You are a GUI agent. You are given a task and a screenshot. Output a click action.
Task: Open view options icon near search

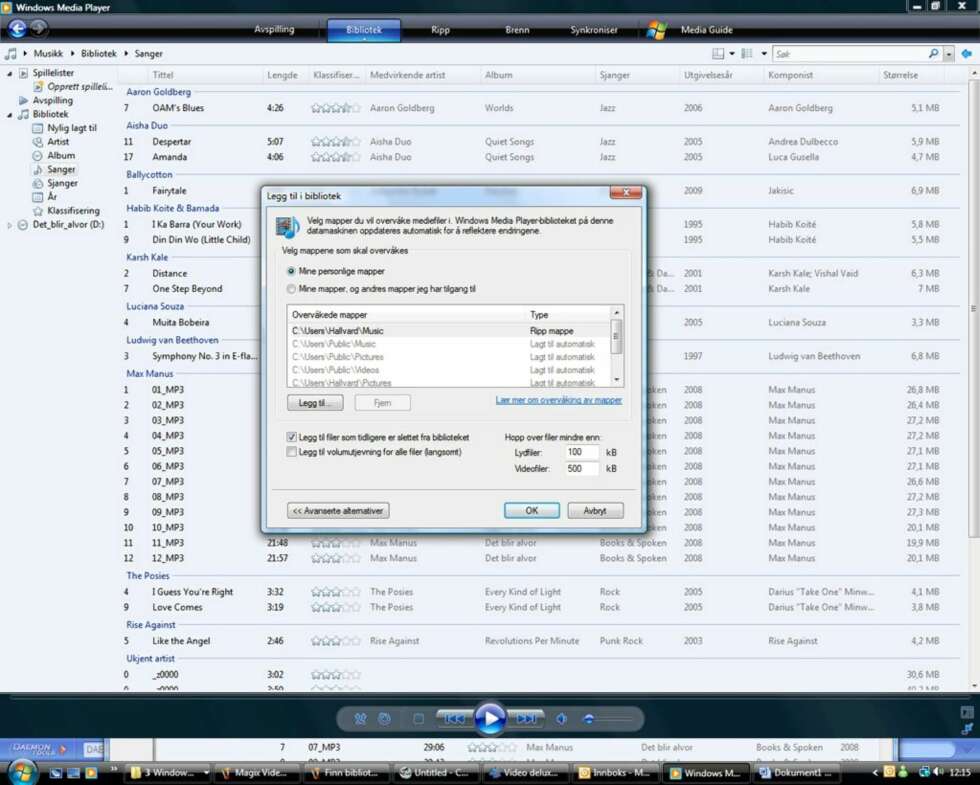pos(747,54)
